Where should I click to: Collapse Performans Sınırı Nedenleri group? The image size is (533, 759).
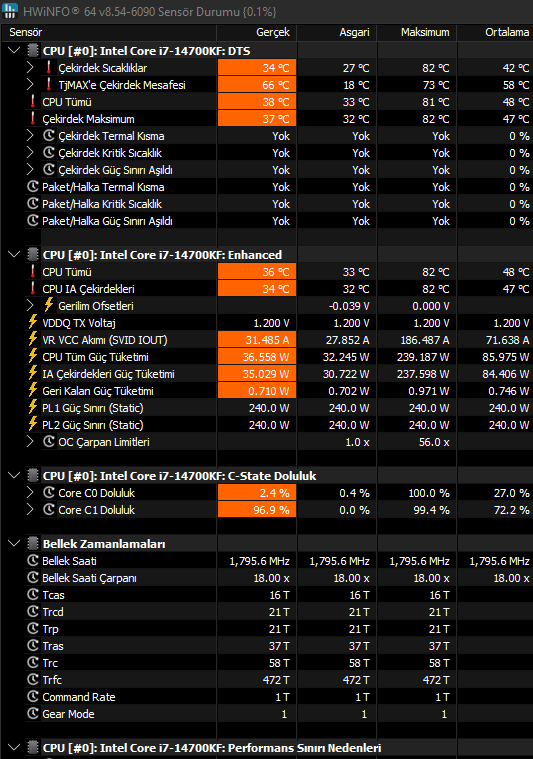click(14, 747)
